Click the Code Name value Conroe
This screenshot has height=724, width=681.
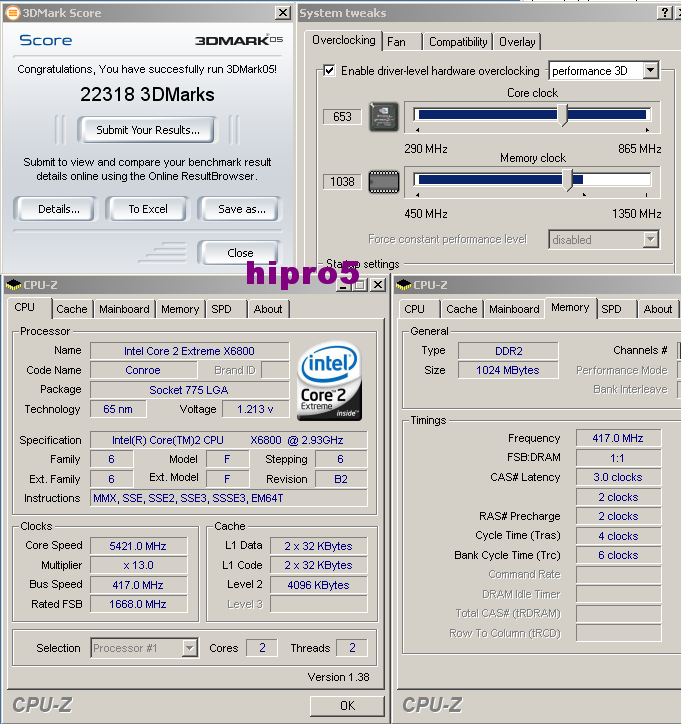[143, 370]
